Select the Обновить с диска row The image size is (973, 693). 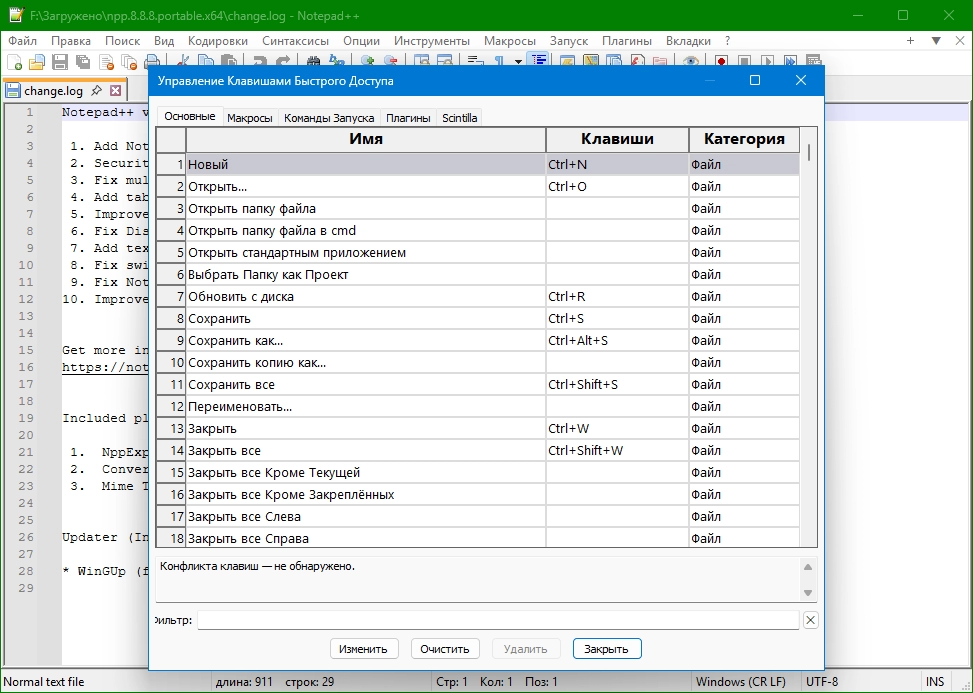pyautogui.click(x=478, y=297)
